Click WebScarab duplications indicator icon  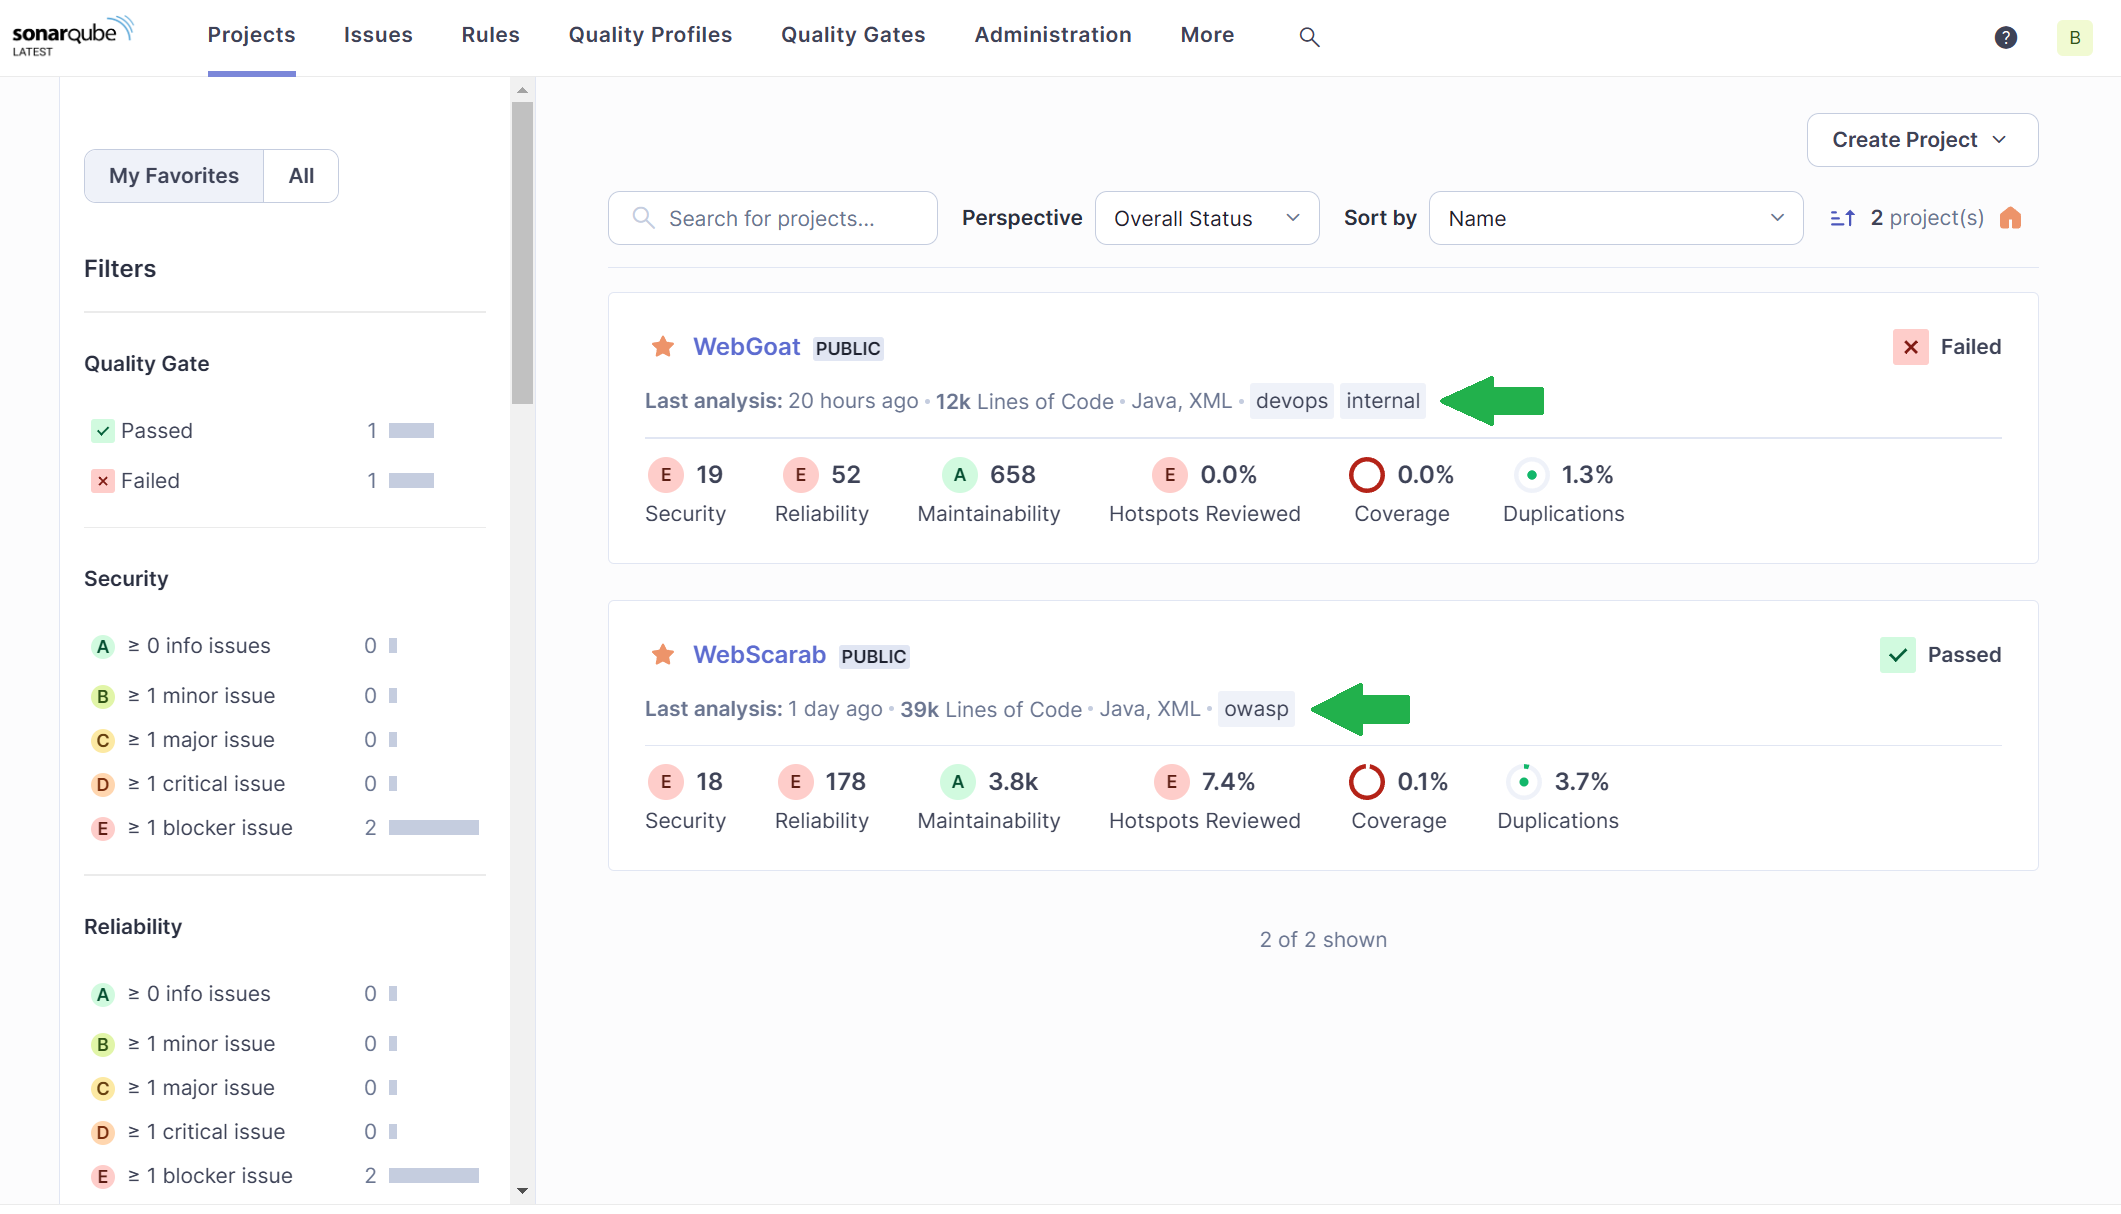(1524, 782)
